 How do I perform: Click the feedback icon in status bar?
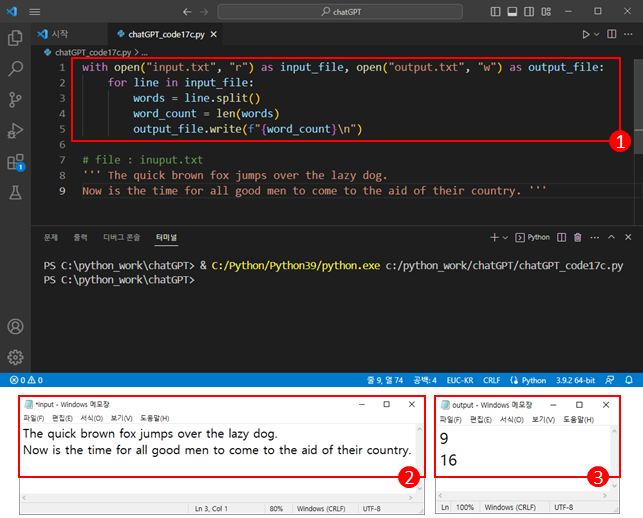click(x=610, y=380)
